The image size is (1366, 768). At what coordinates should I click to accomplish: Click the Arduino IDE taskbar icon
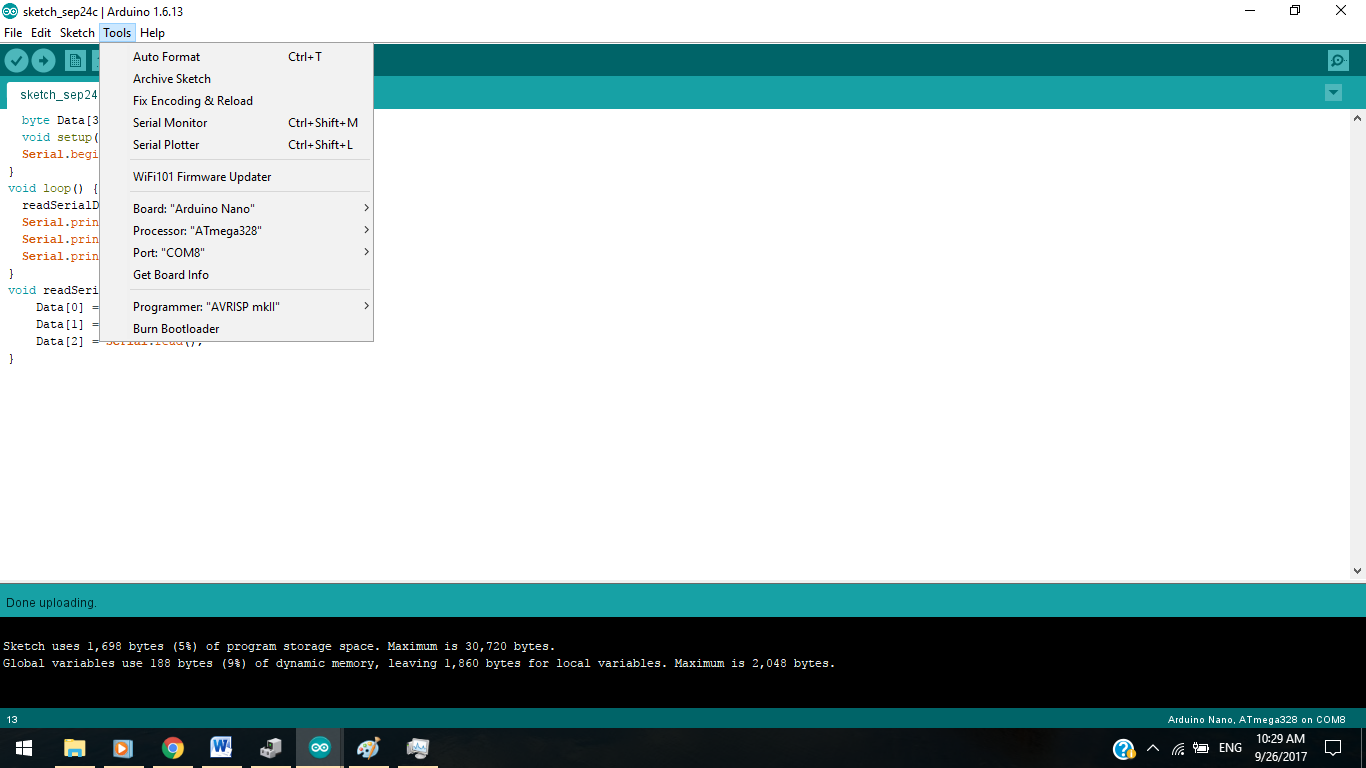319,748
